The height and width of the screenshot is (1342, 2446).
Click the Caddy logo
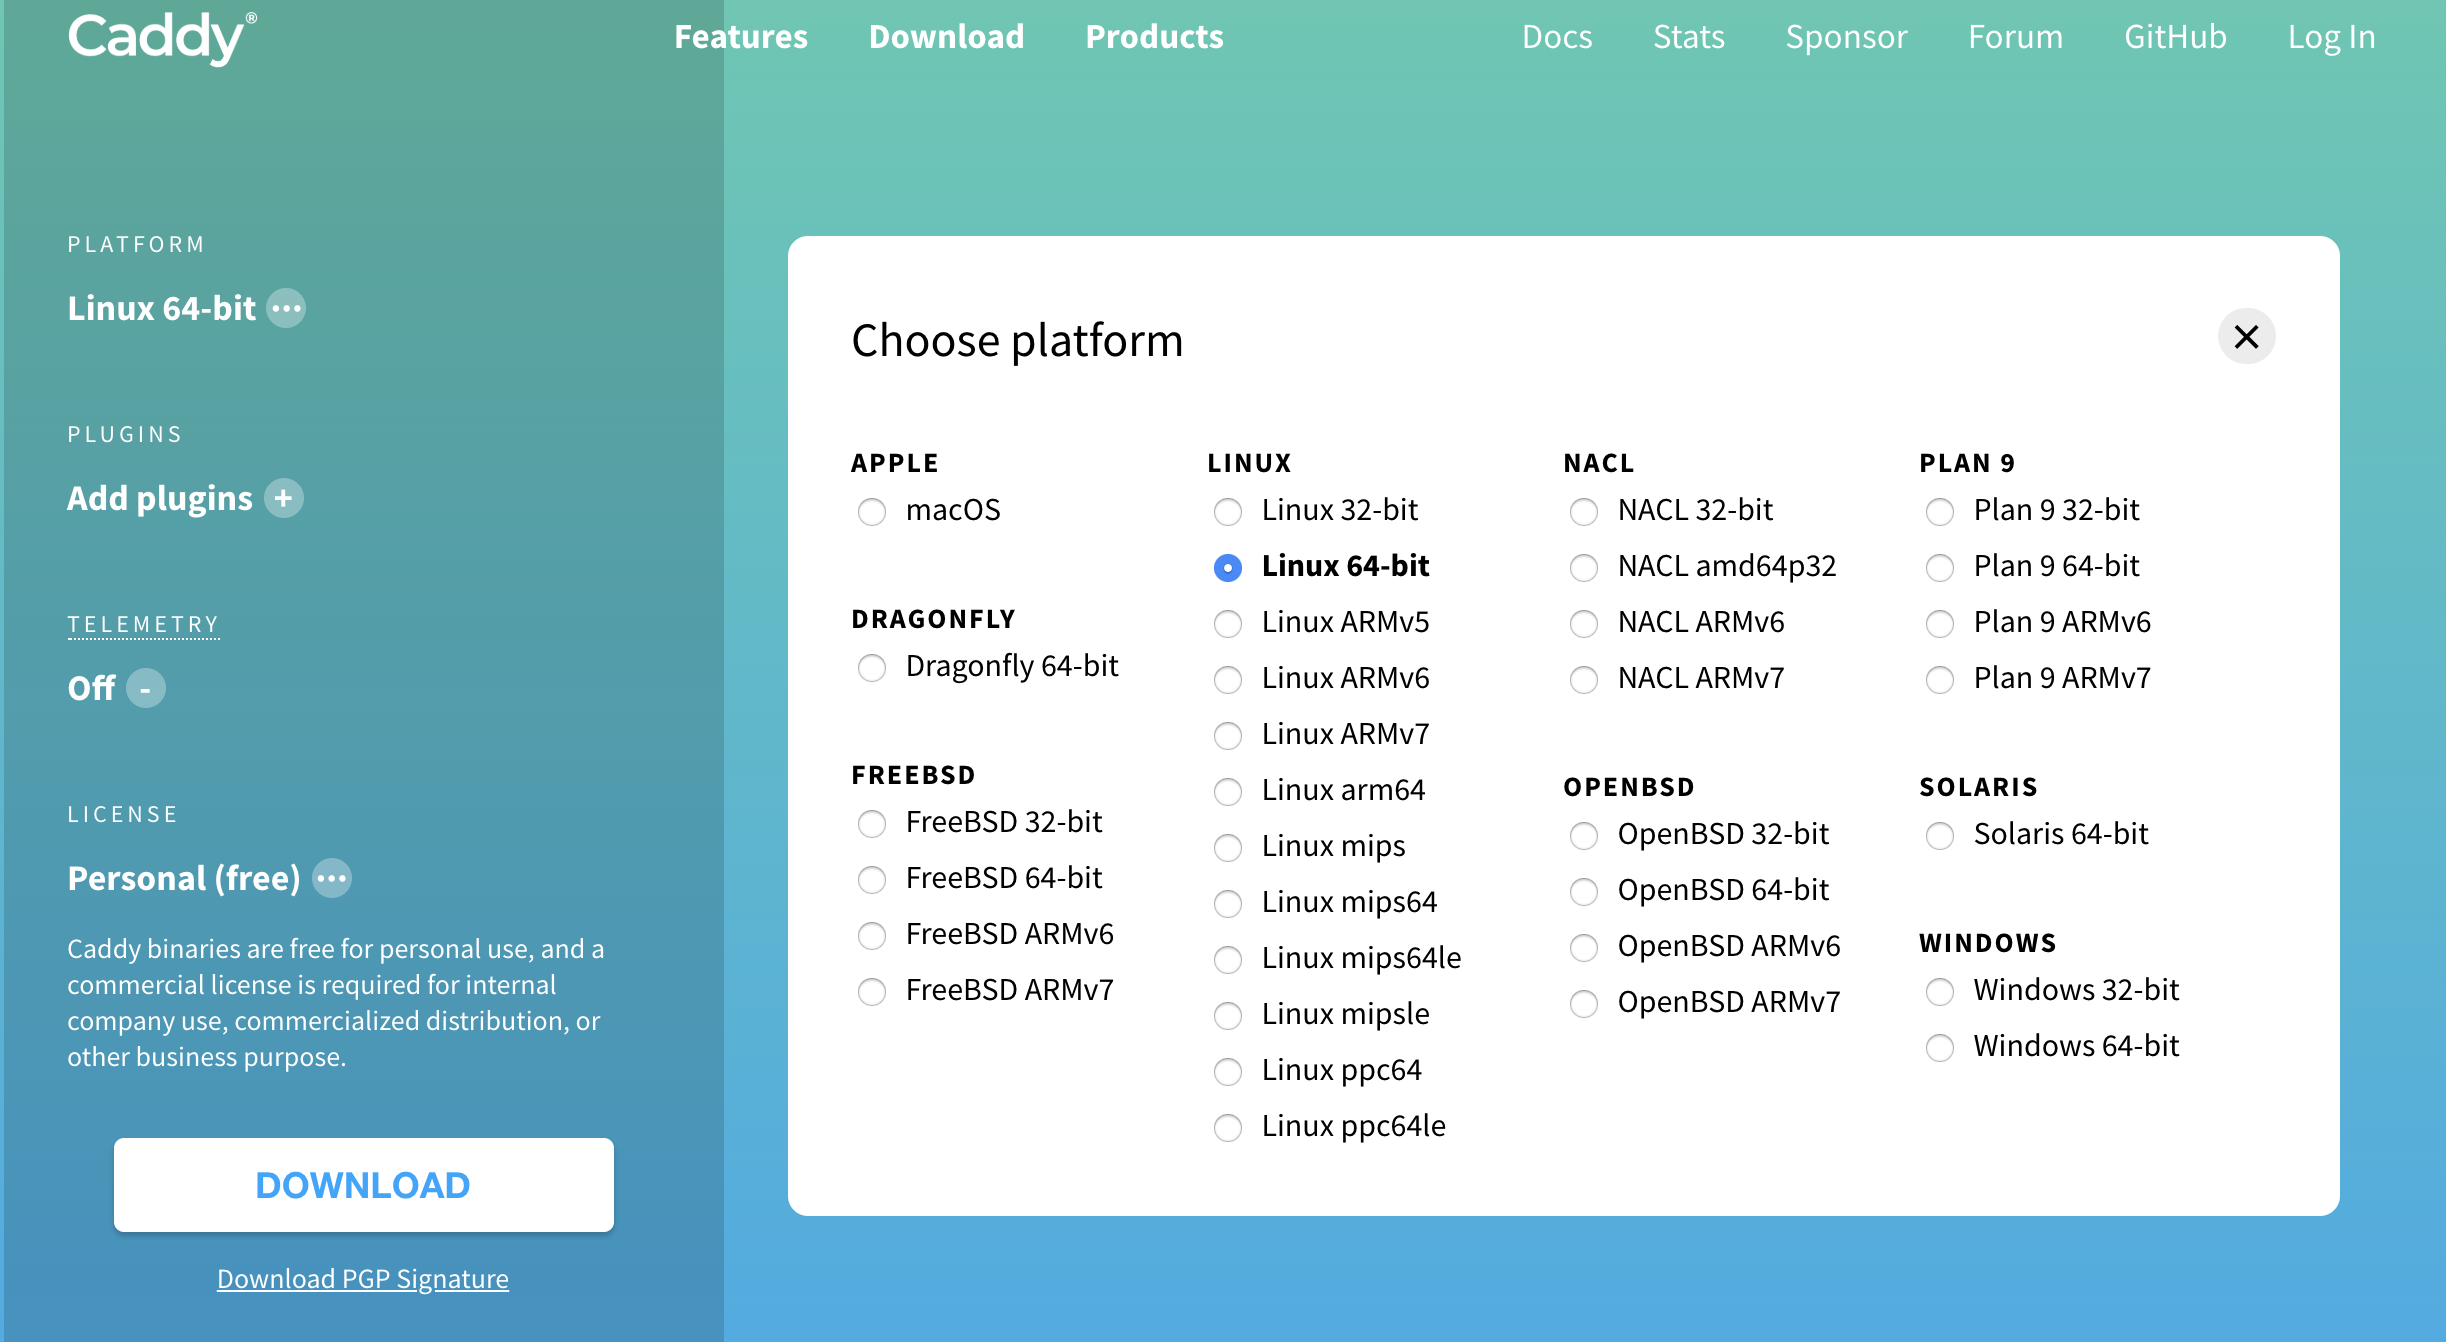click(x=162, y=38)
